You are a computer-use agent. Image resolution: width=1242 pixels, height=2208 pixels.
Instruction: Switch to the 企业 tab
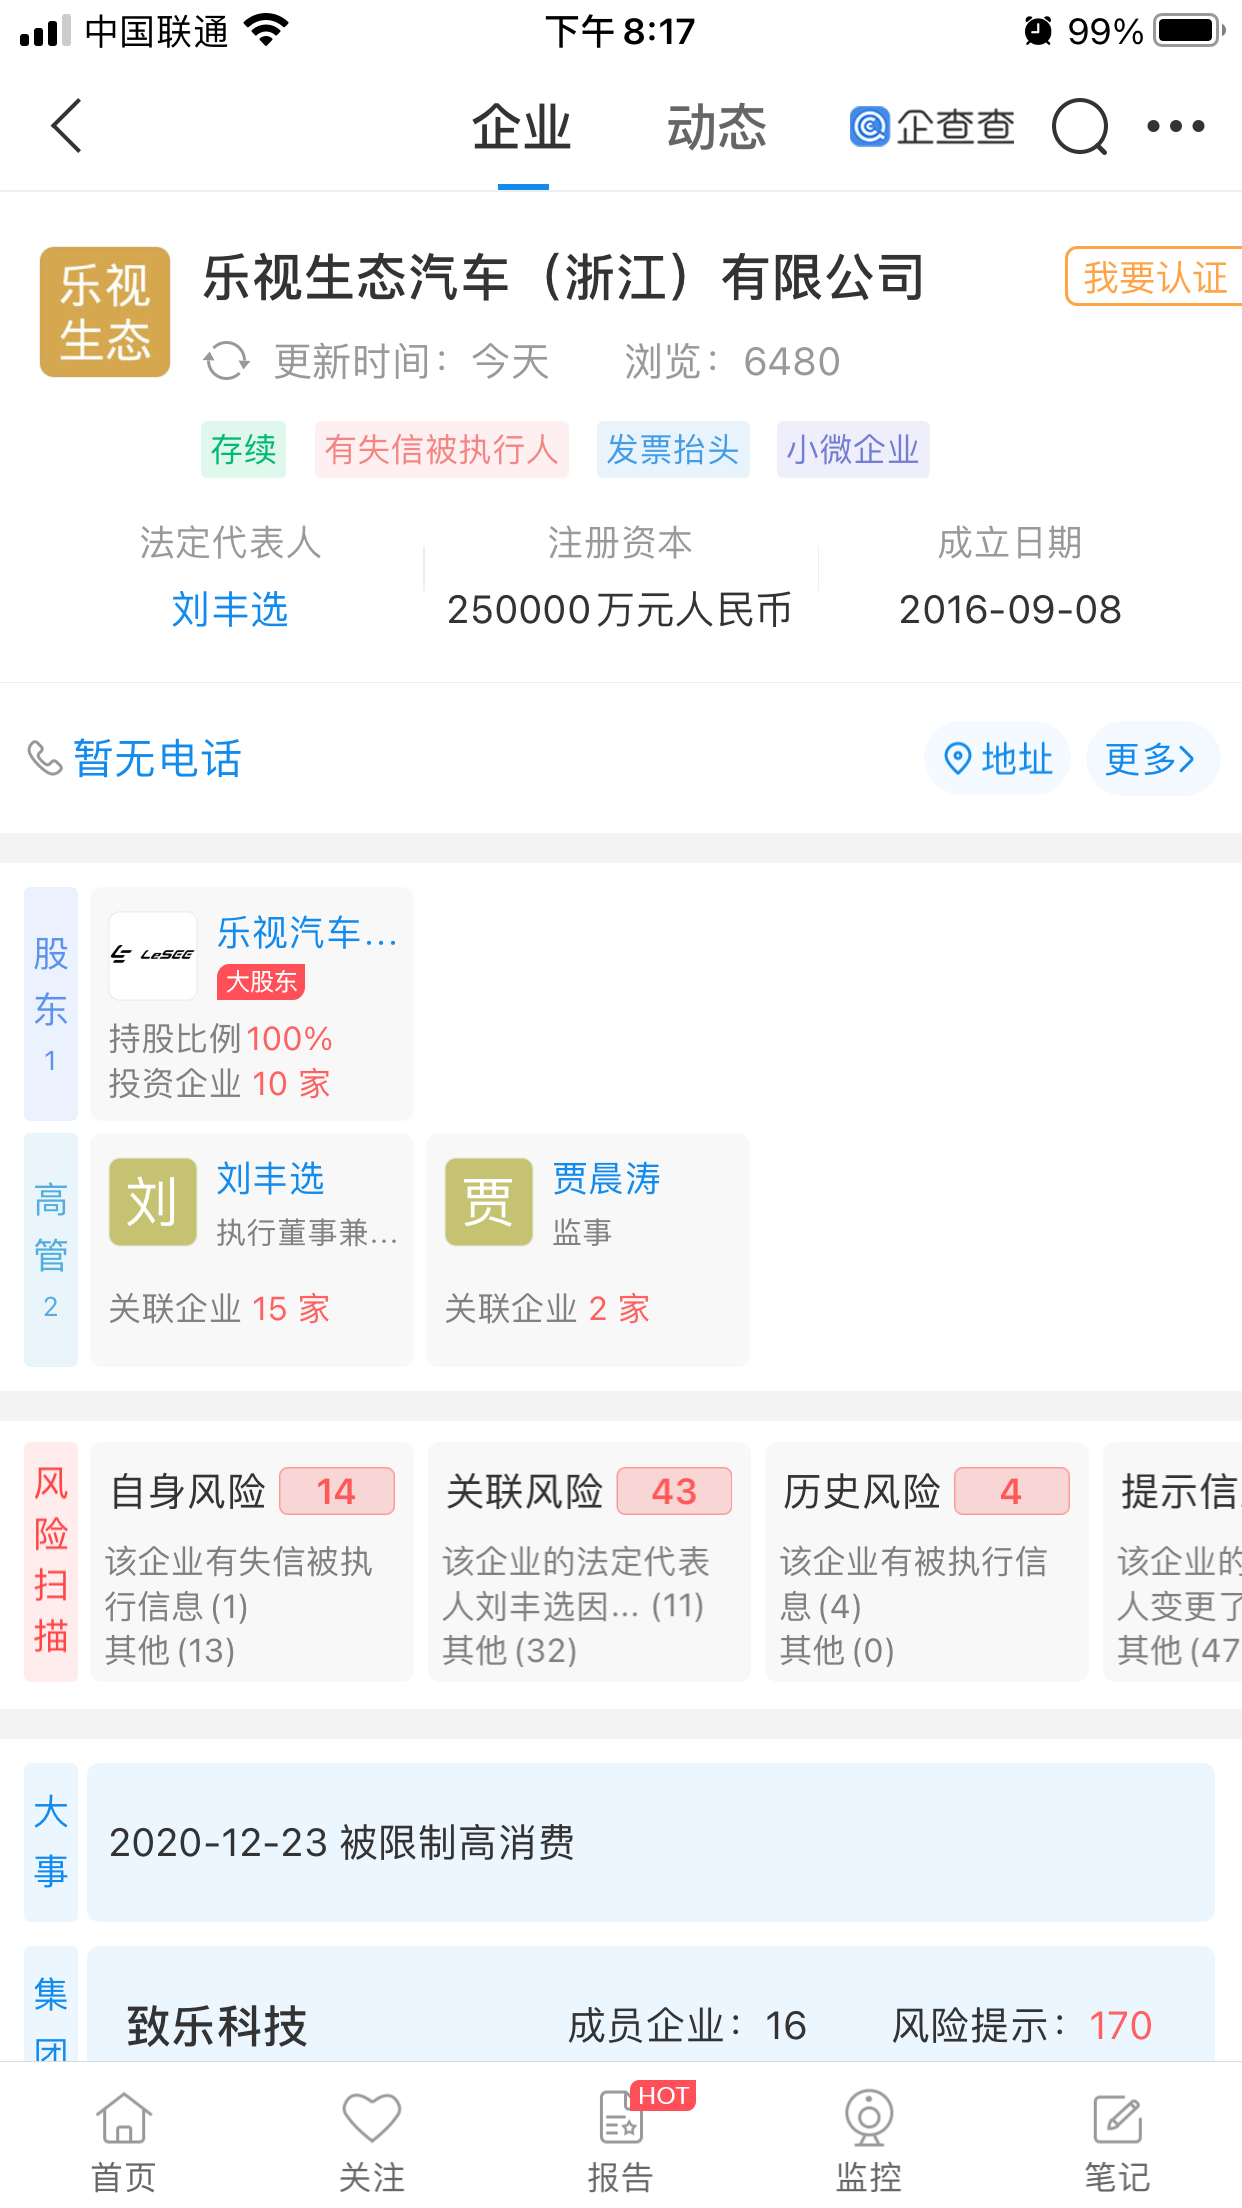pyautogui.click(x=522, y=128)
